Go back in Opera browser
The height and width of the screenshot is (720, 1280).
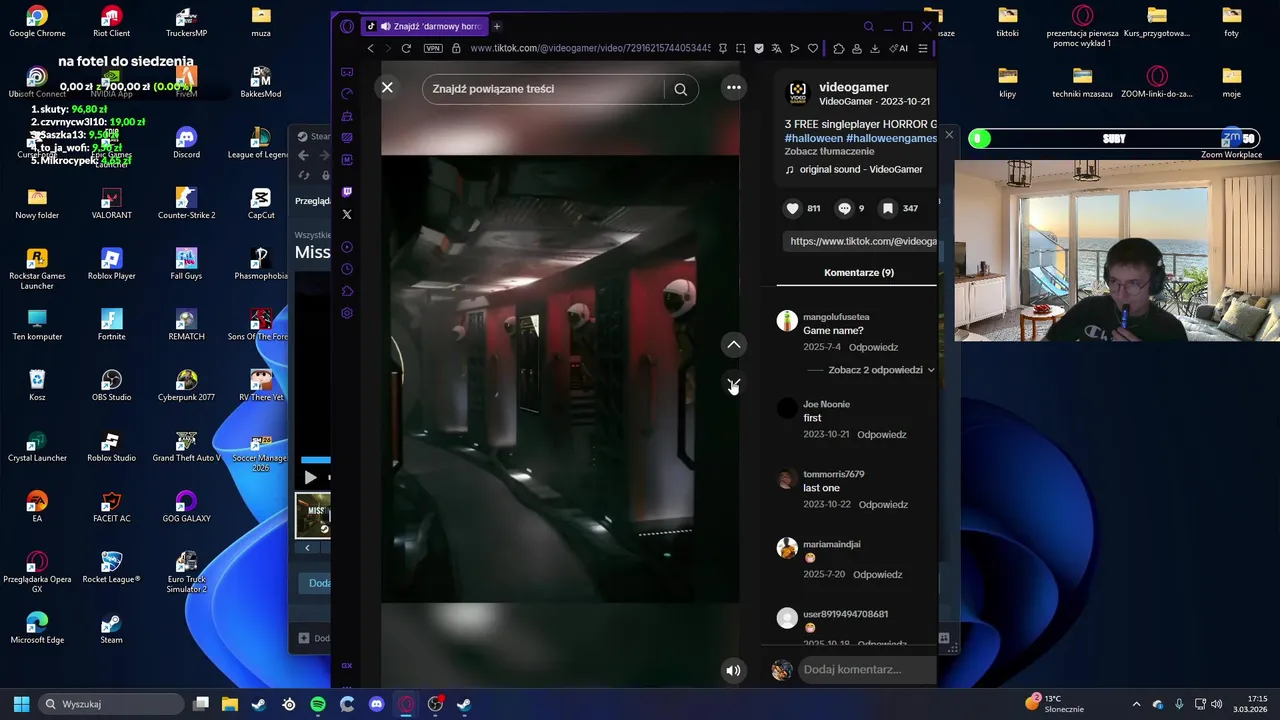[x=370, y=48]
